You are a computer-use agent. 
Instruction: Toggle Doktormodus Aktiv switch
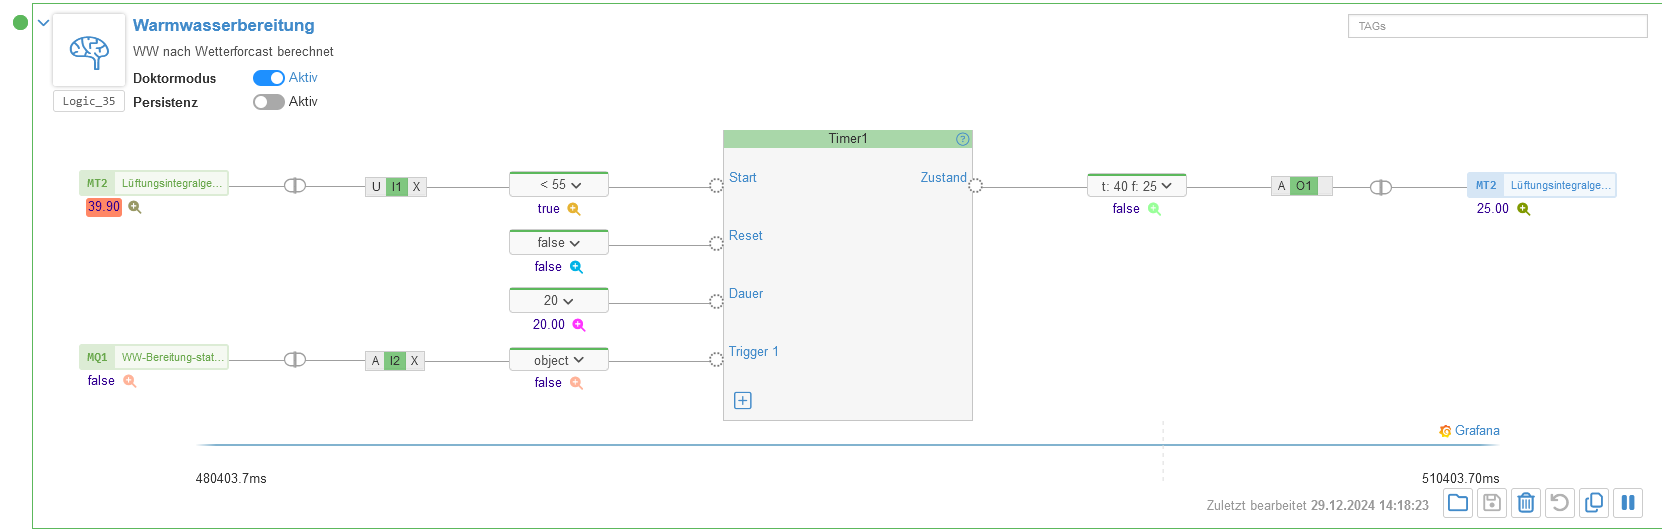click(x=269, y=78)
